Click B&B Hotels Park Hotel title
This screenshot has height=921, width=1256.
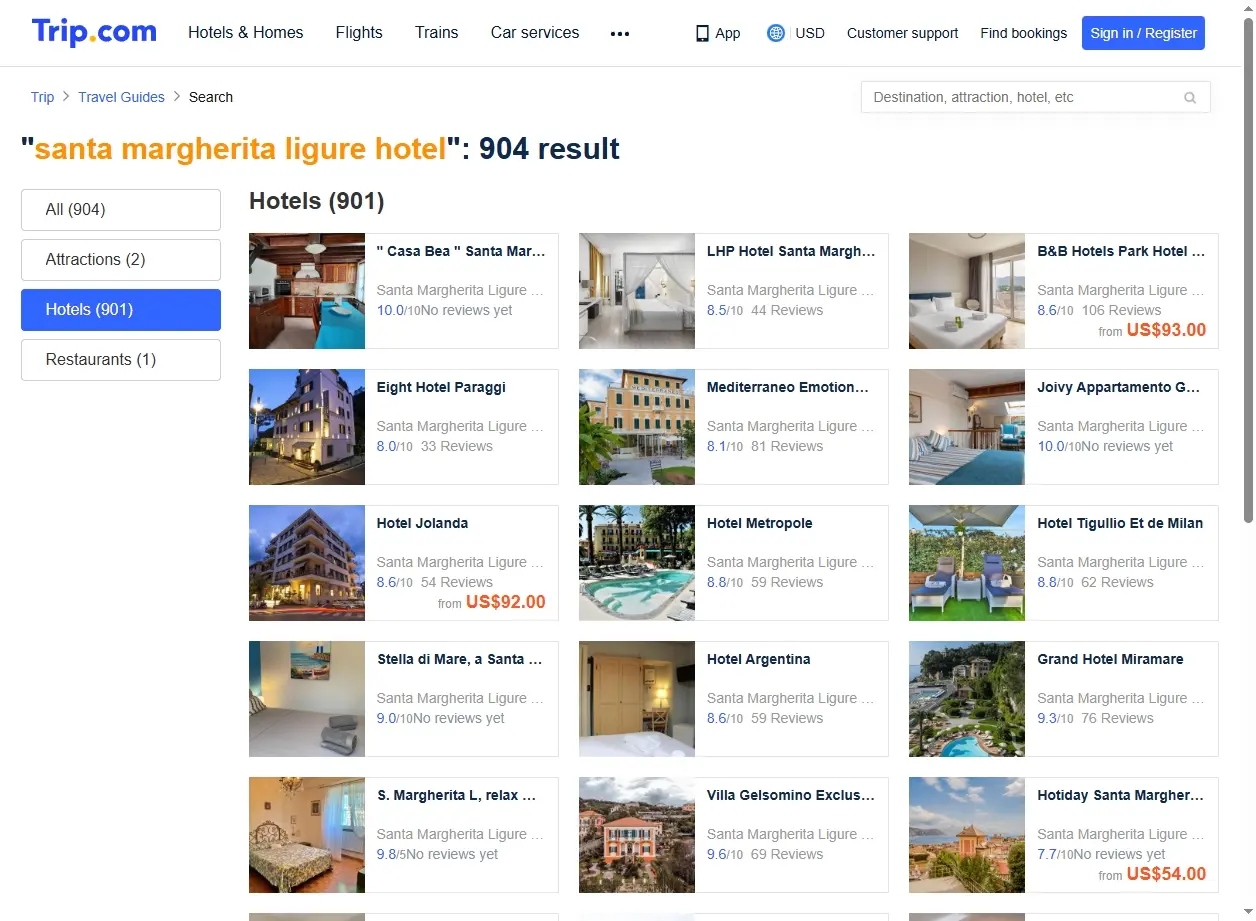[1121, 251]
